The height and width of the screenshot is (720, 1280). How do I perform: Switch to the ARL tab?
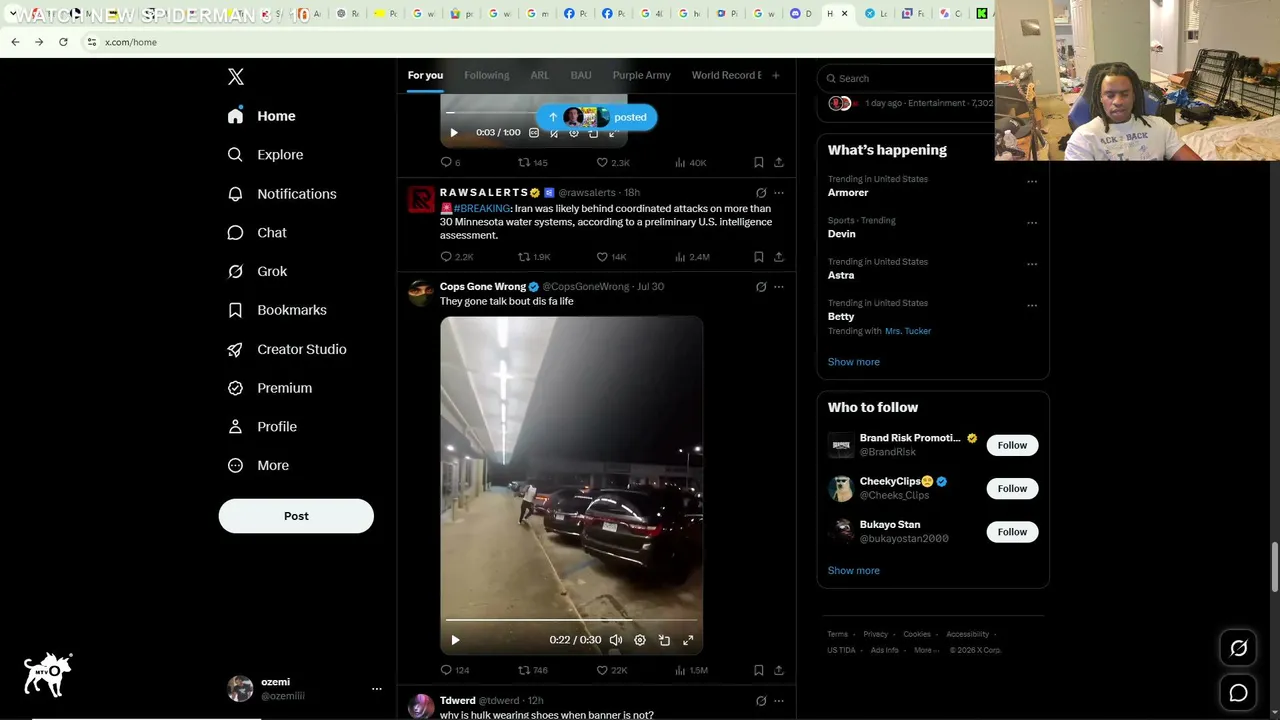coord(540,75)
